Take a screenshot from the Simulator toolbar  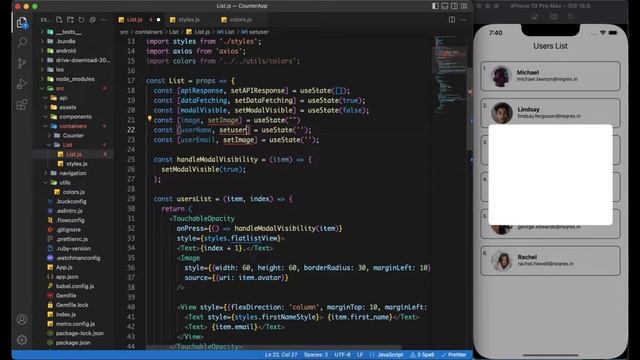[x=553, y=16]
